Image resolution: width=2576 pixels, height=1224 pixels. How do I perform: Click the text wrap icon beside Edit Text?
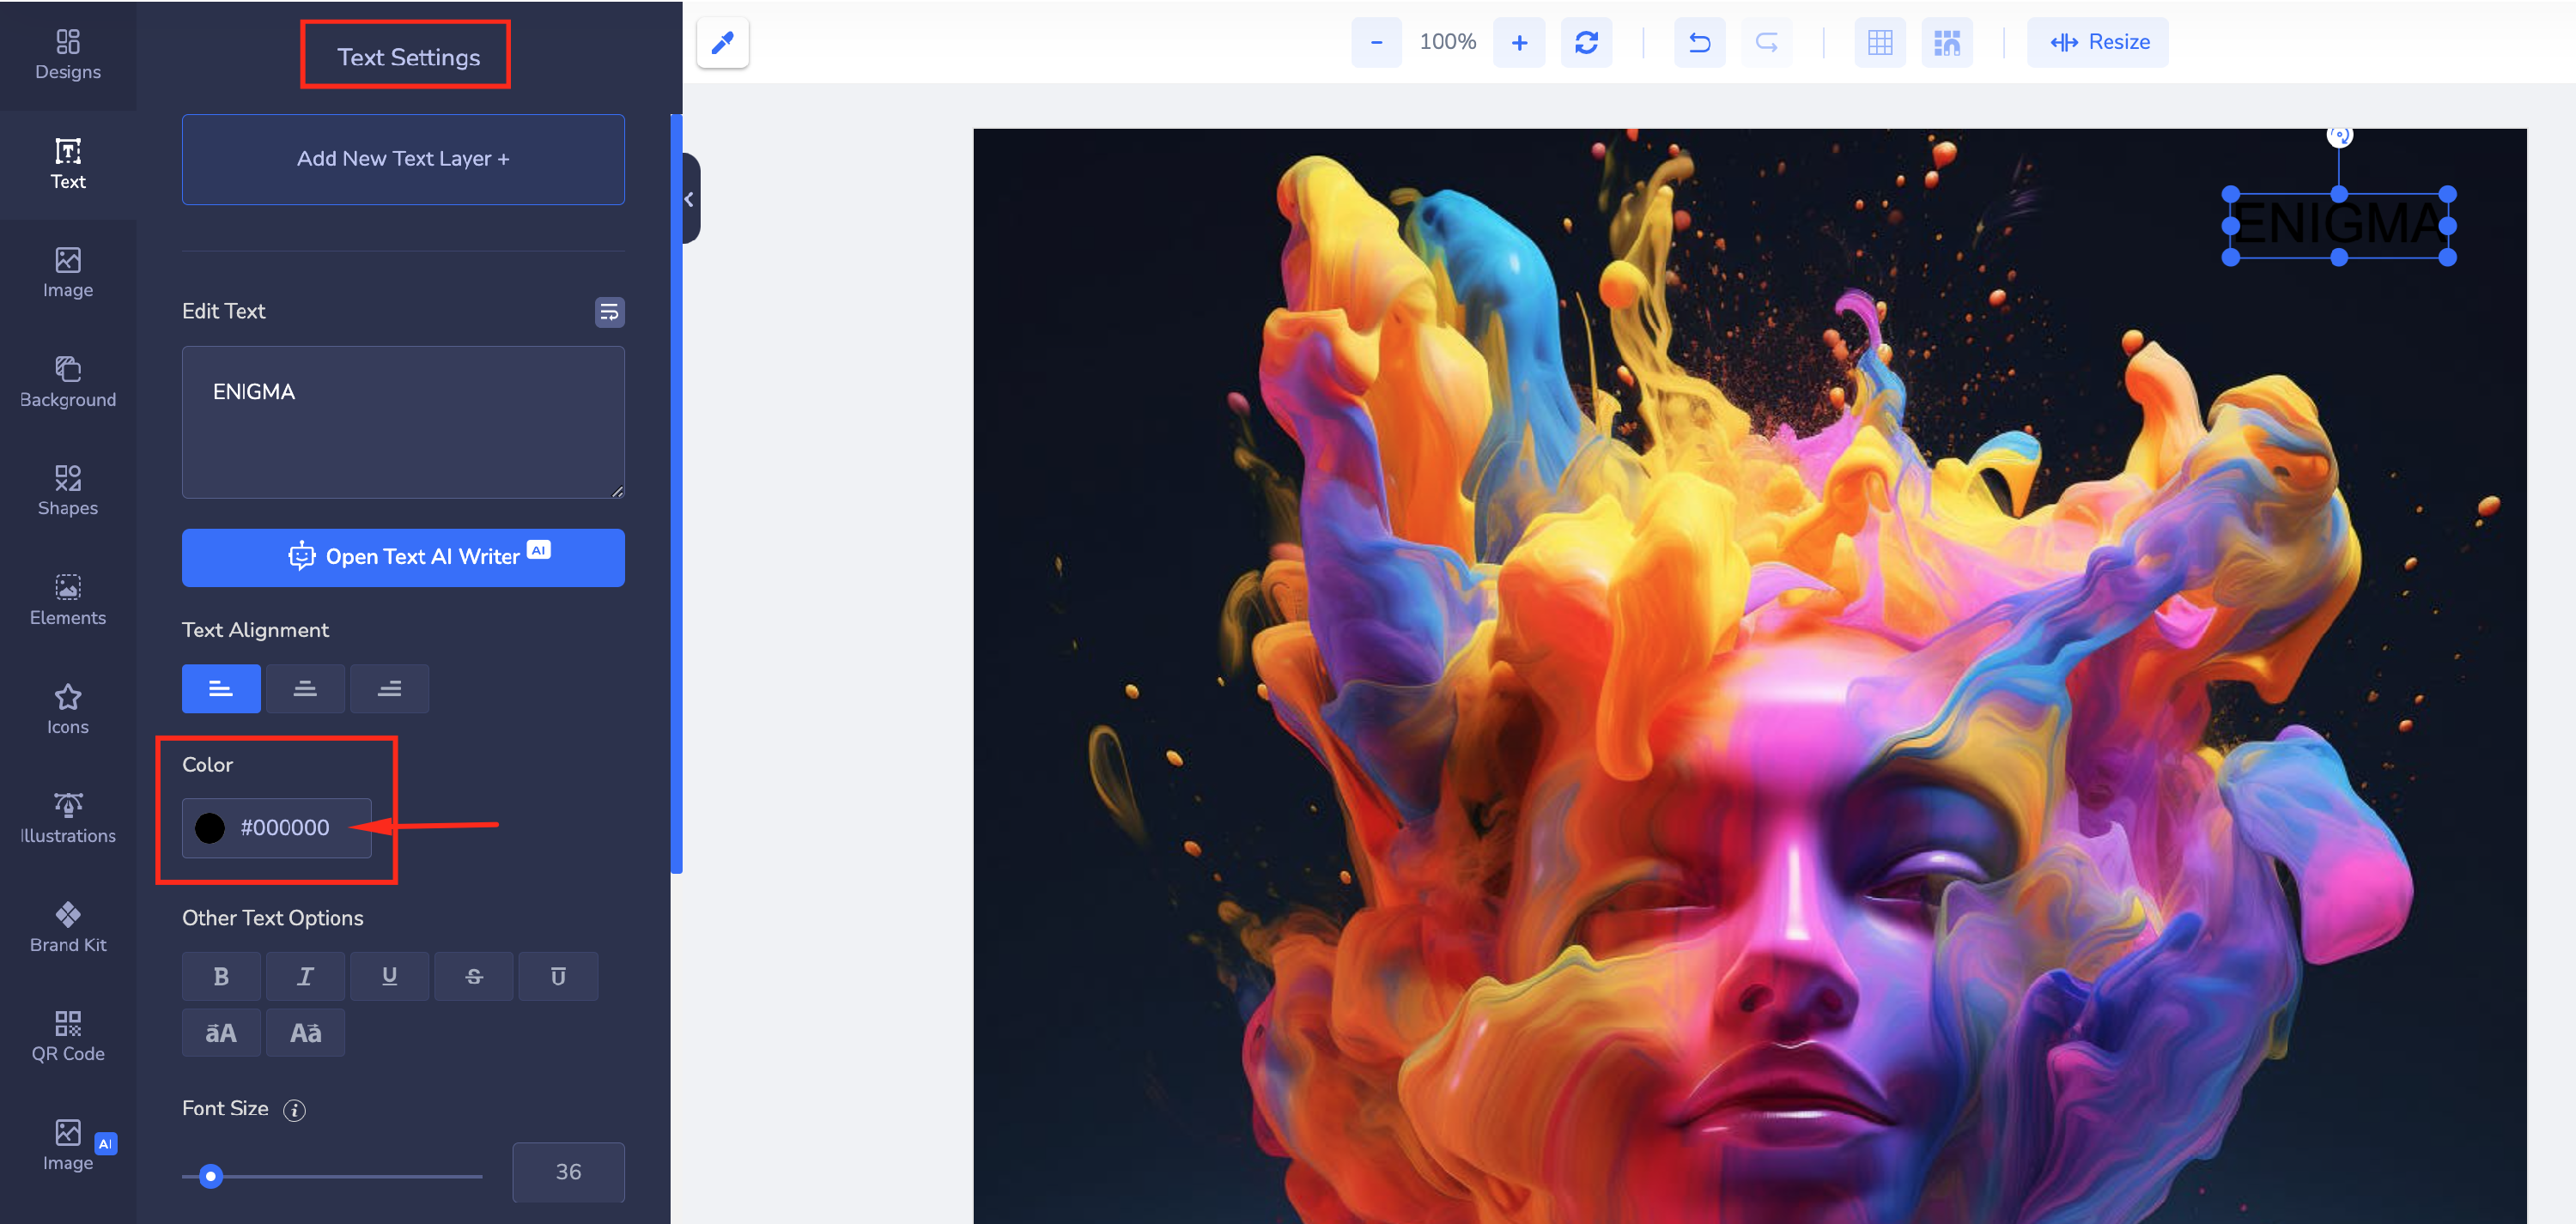609,312
